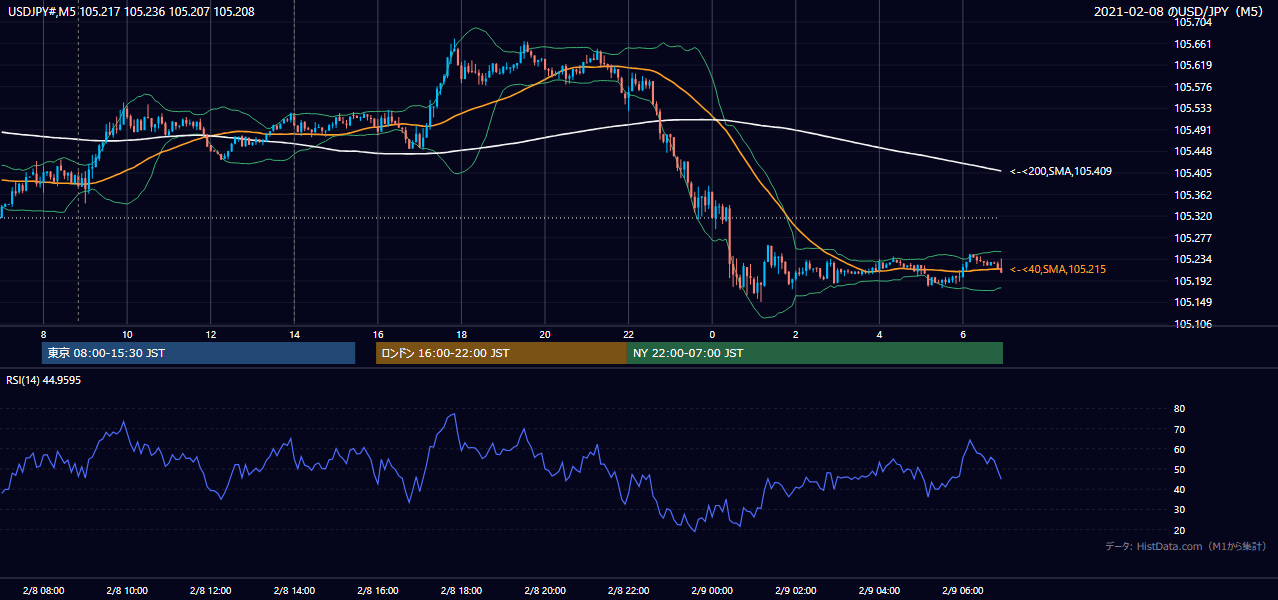Viewport: 1278px width, 600px height.
Task: Select the 200 SMA 105.409 label
Action: pos(1061,171)
